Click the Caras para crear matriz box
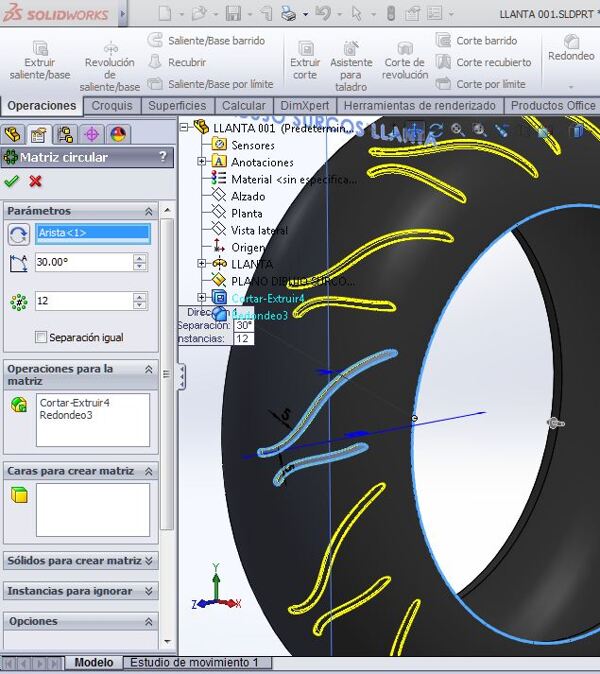The width and height of the screenshot is (600, 674). point(93,510)
